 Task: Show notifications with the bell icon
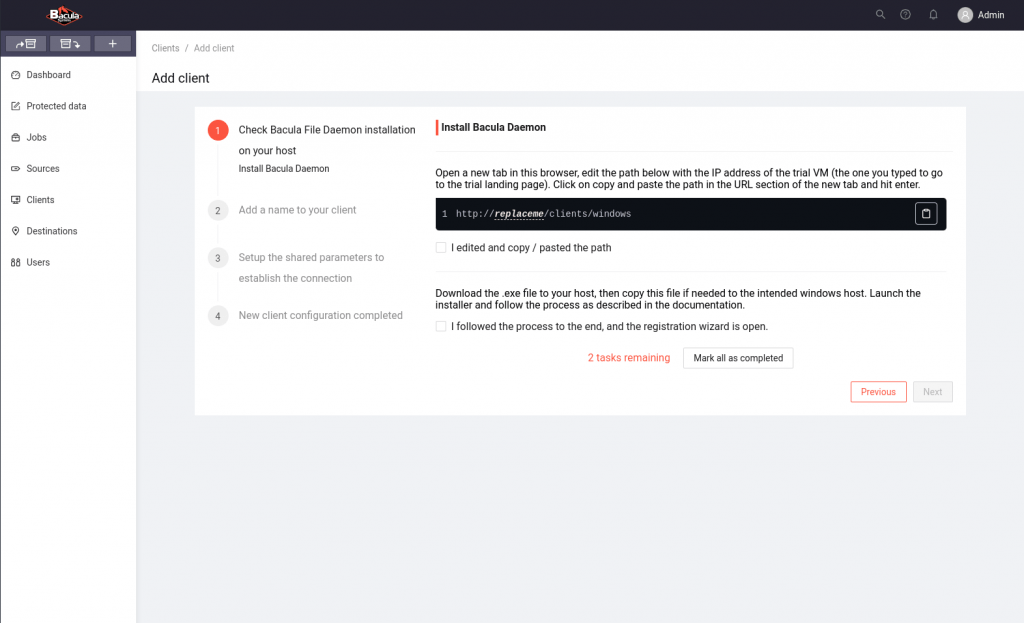(x=933, y=15)
